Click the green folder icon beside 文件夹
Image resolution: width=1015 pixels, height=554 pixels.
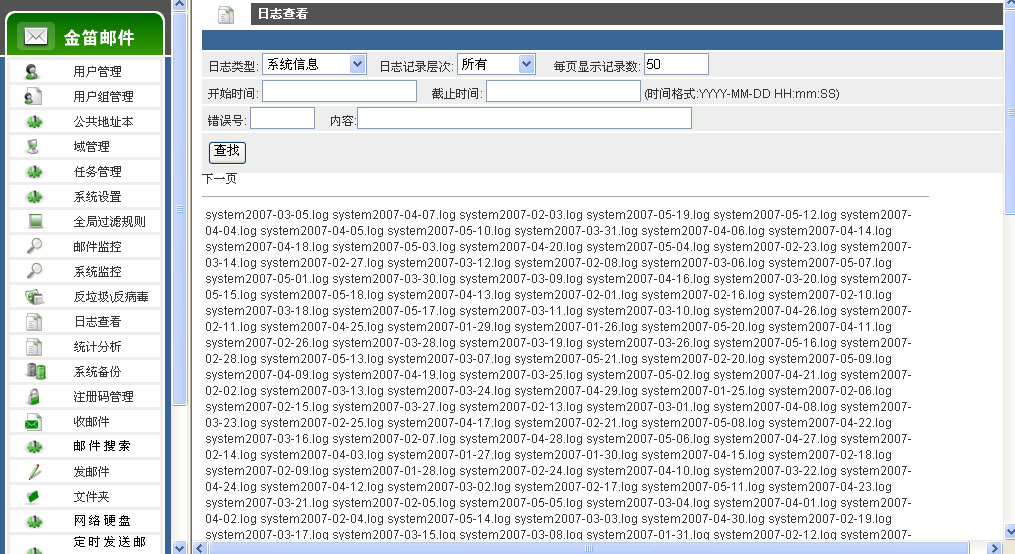tap(34, 496)
